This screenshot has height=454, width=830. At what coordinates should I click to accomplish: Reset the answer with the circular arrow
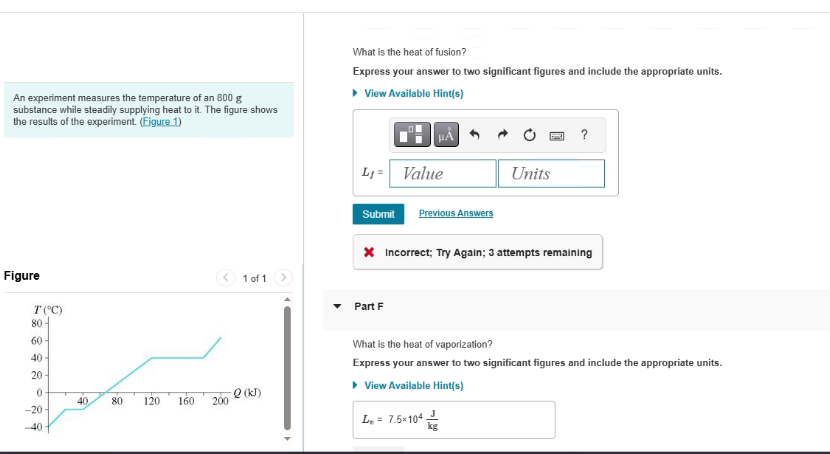click(x=529, y=135)
